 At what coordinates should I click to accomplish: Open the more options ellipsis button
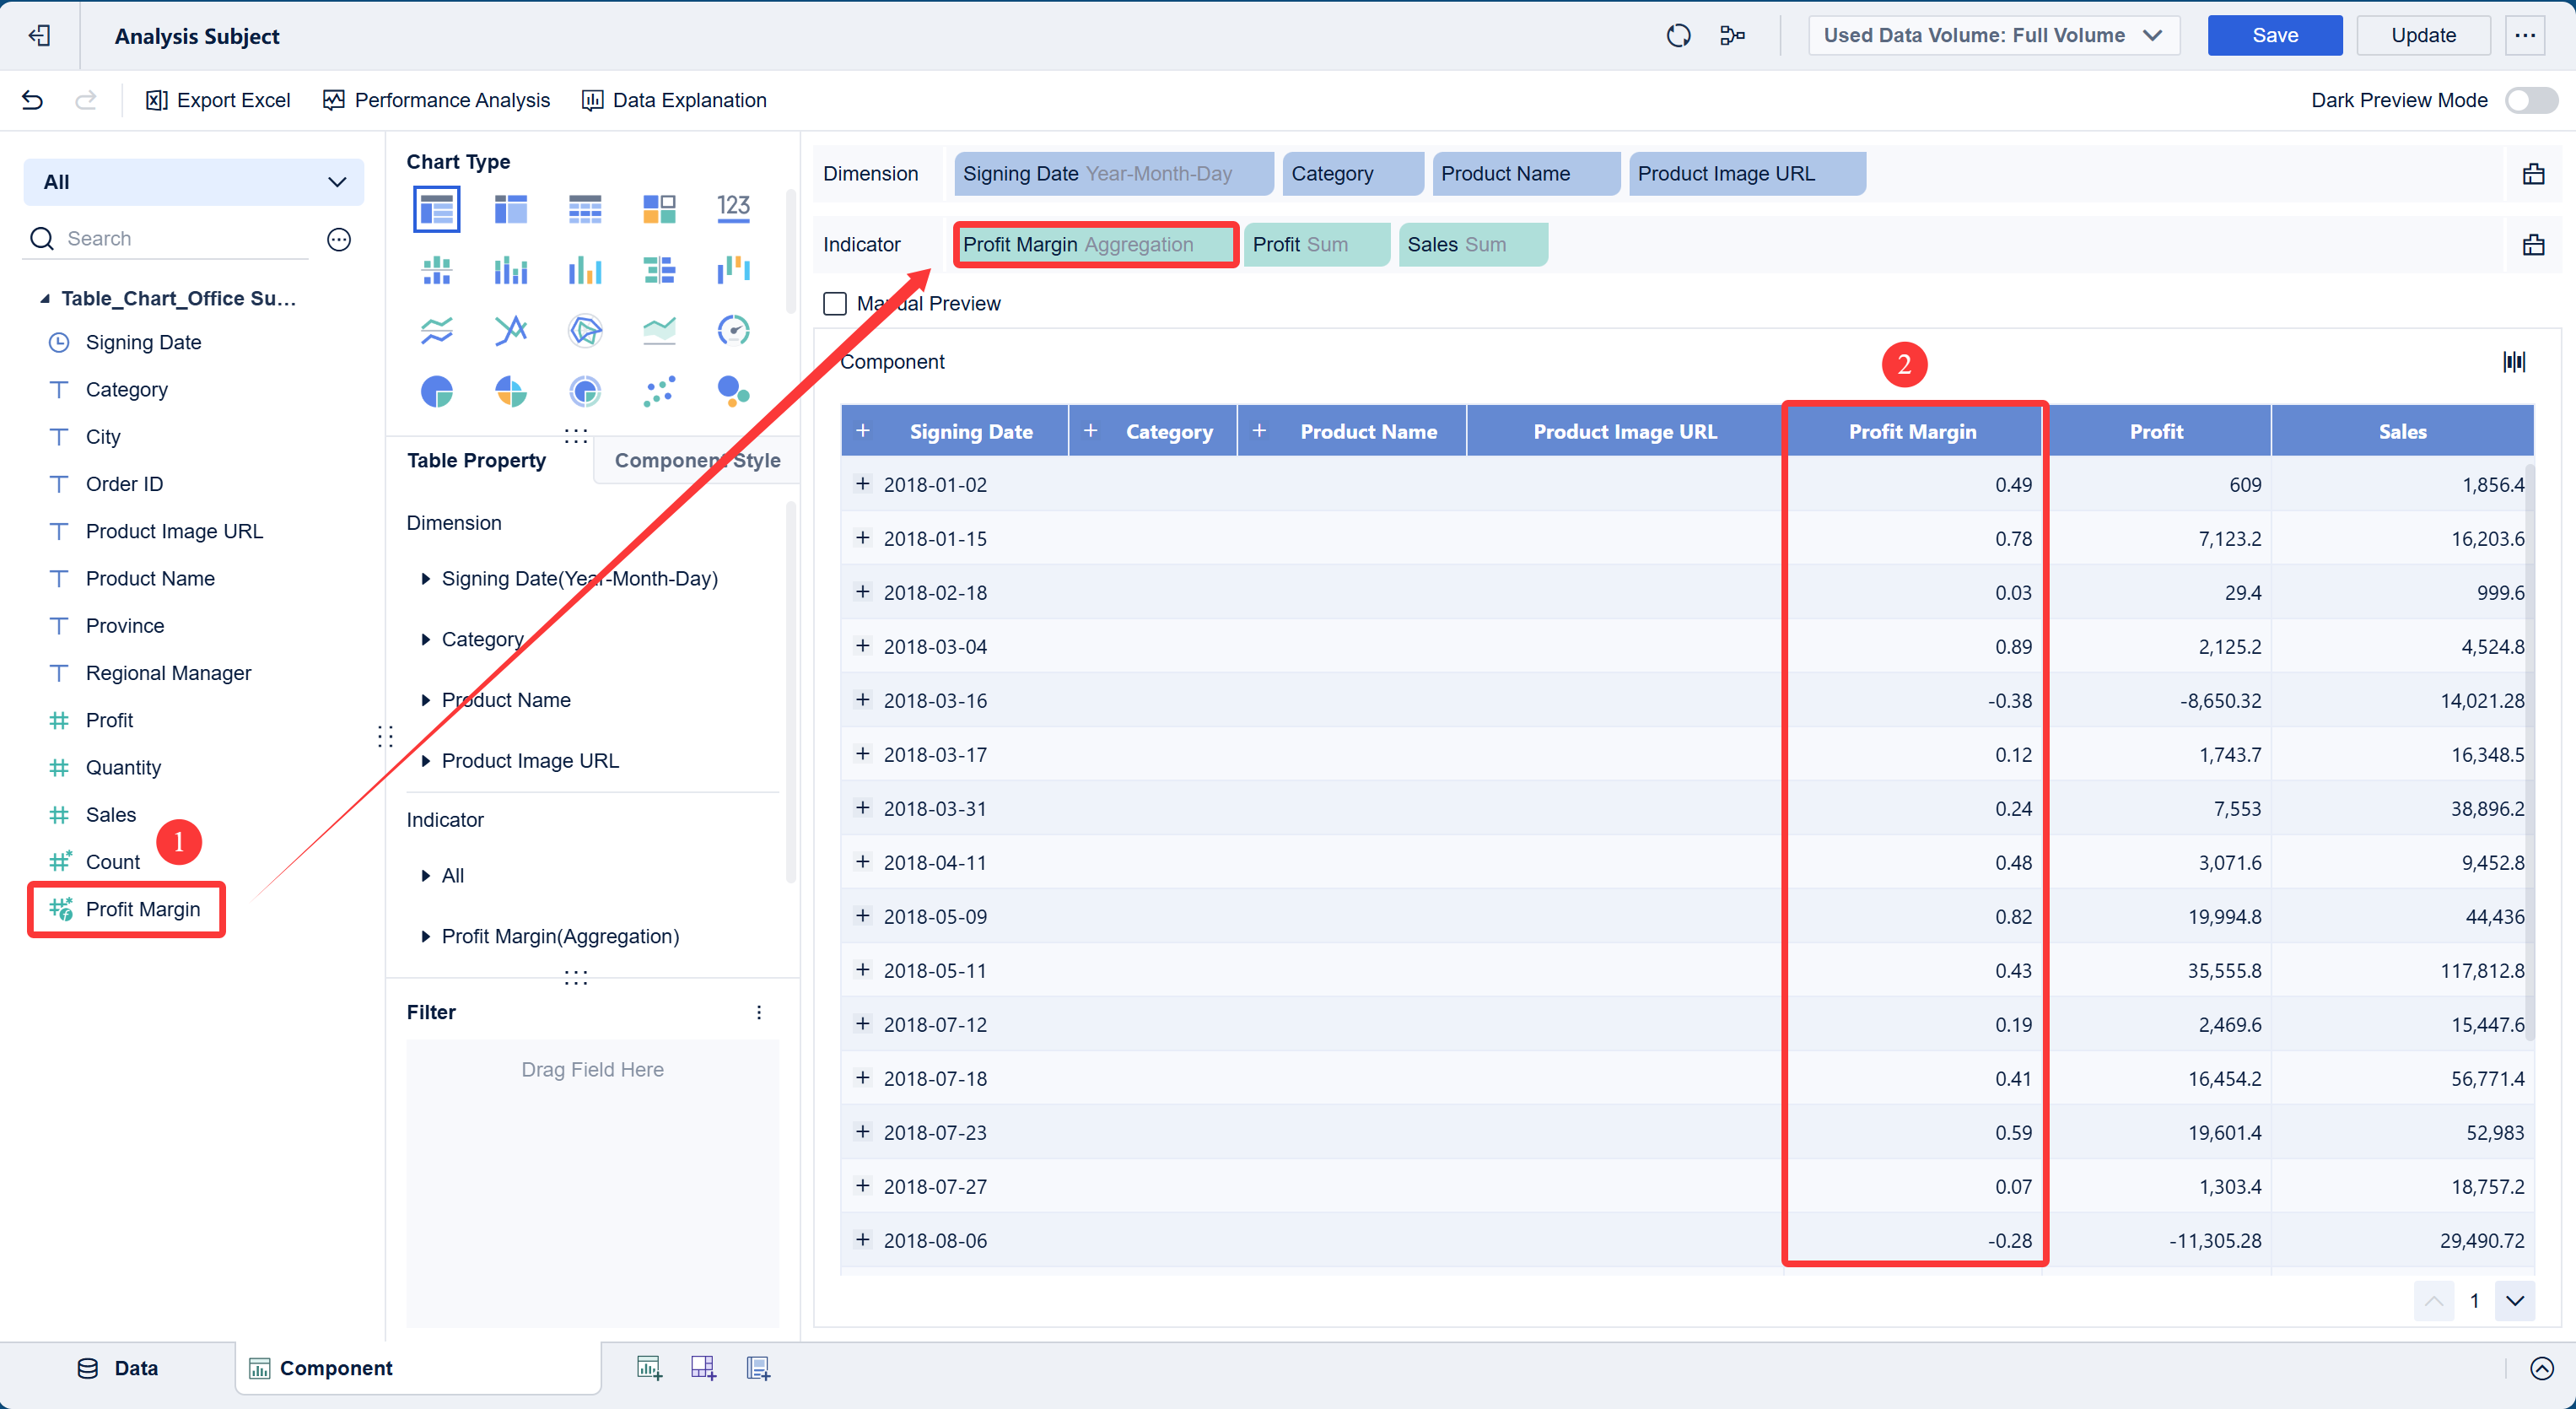[x=2526, y=35]
